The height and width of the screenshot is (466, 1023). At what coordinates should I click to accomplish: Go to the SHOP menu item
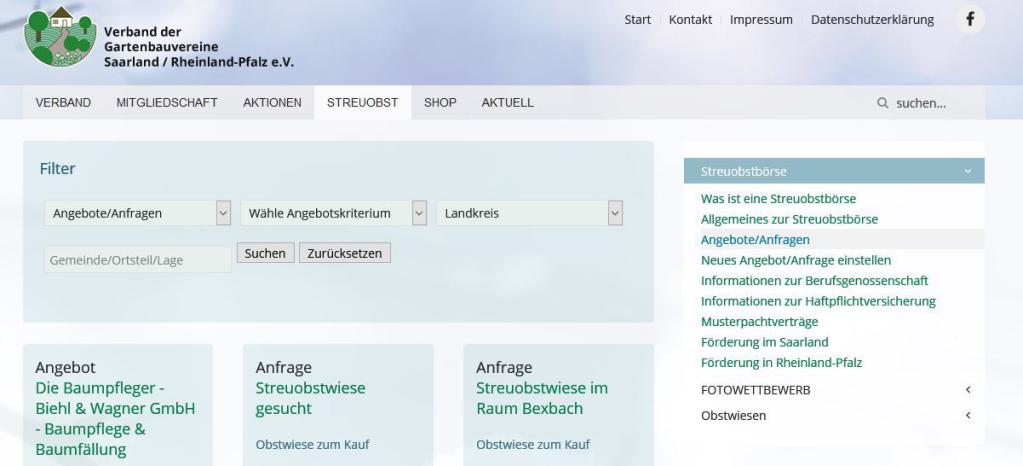(x=440, y=103)
